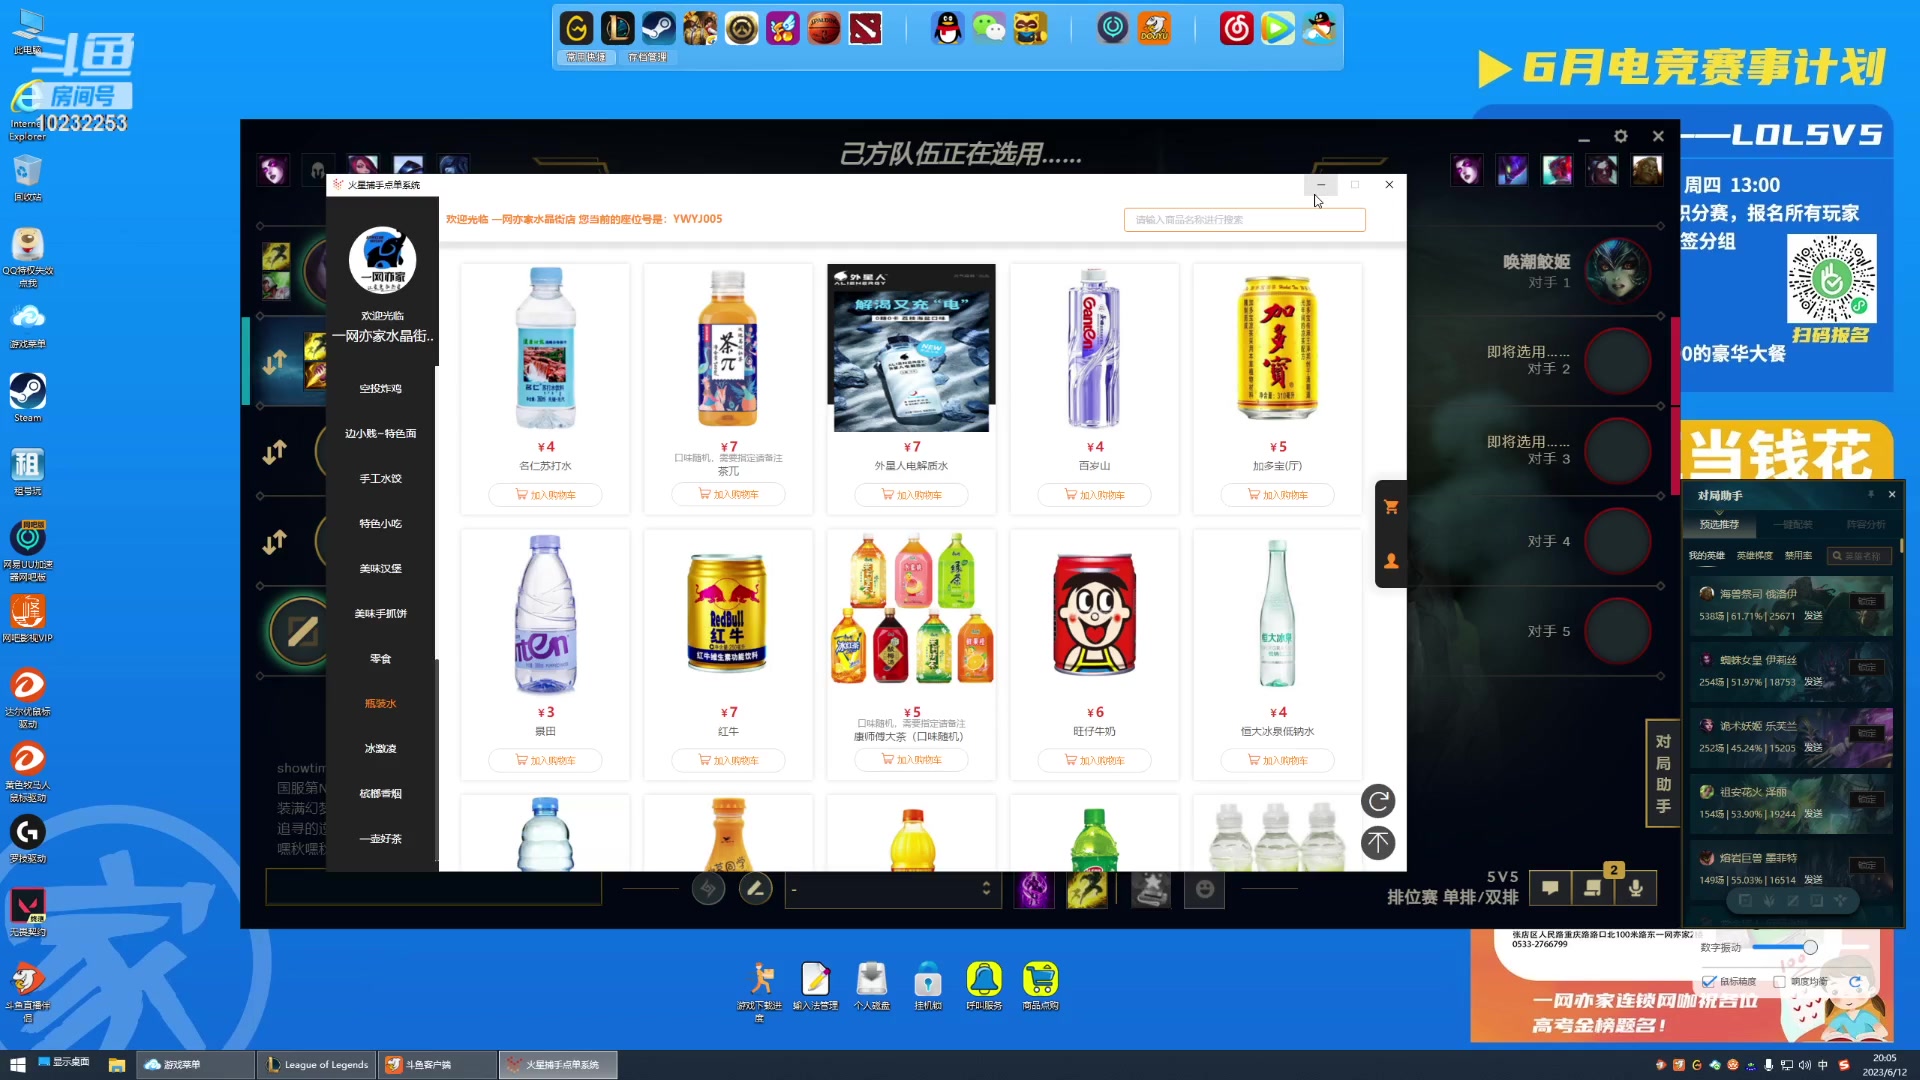This screenshot has height=1080, width=1920.
Task: Click the circular refresh icon in order window
Action: [x=1378, y=801]
